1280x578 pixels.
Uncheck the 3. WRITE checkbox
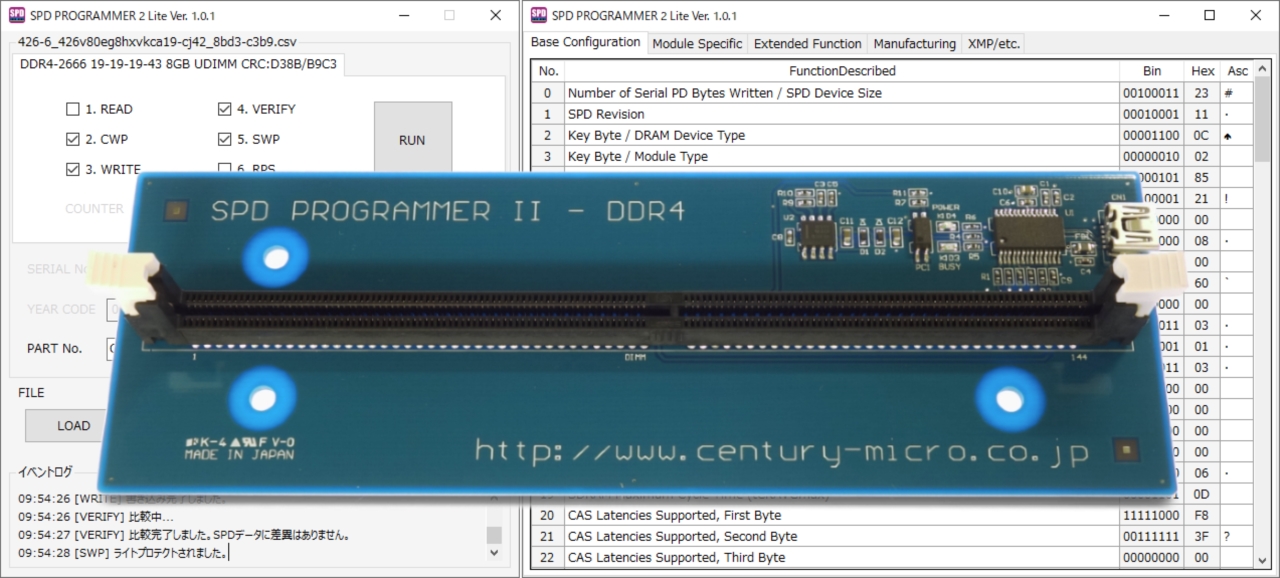72,169
